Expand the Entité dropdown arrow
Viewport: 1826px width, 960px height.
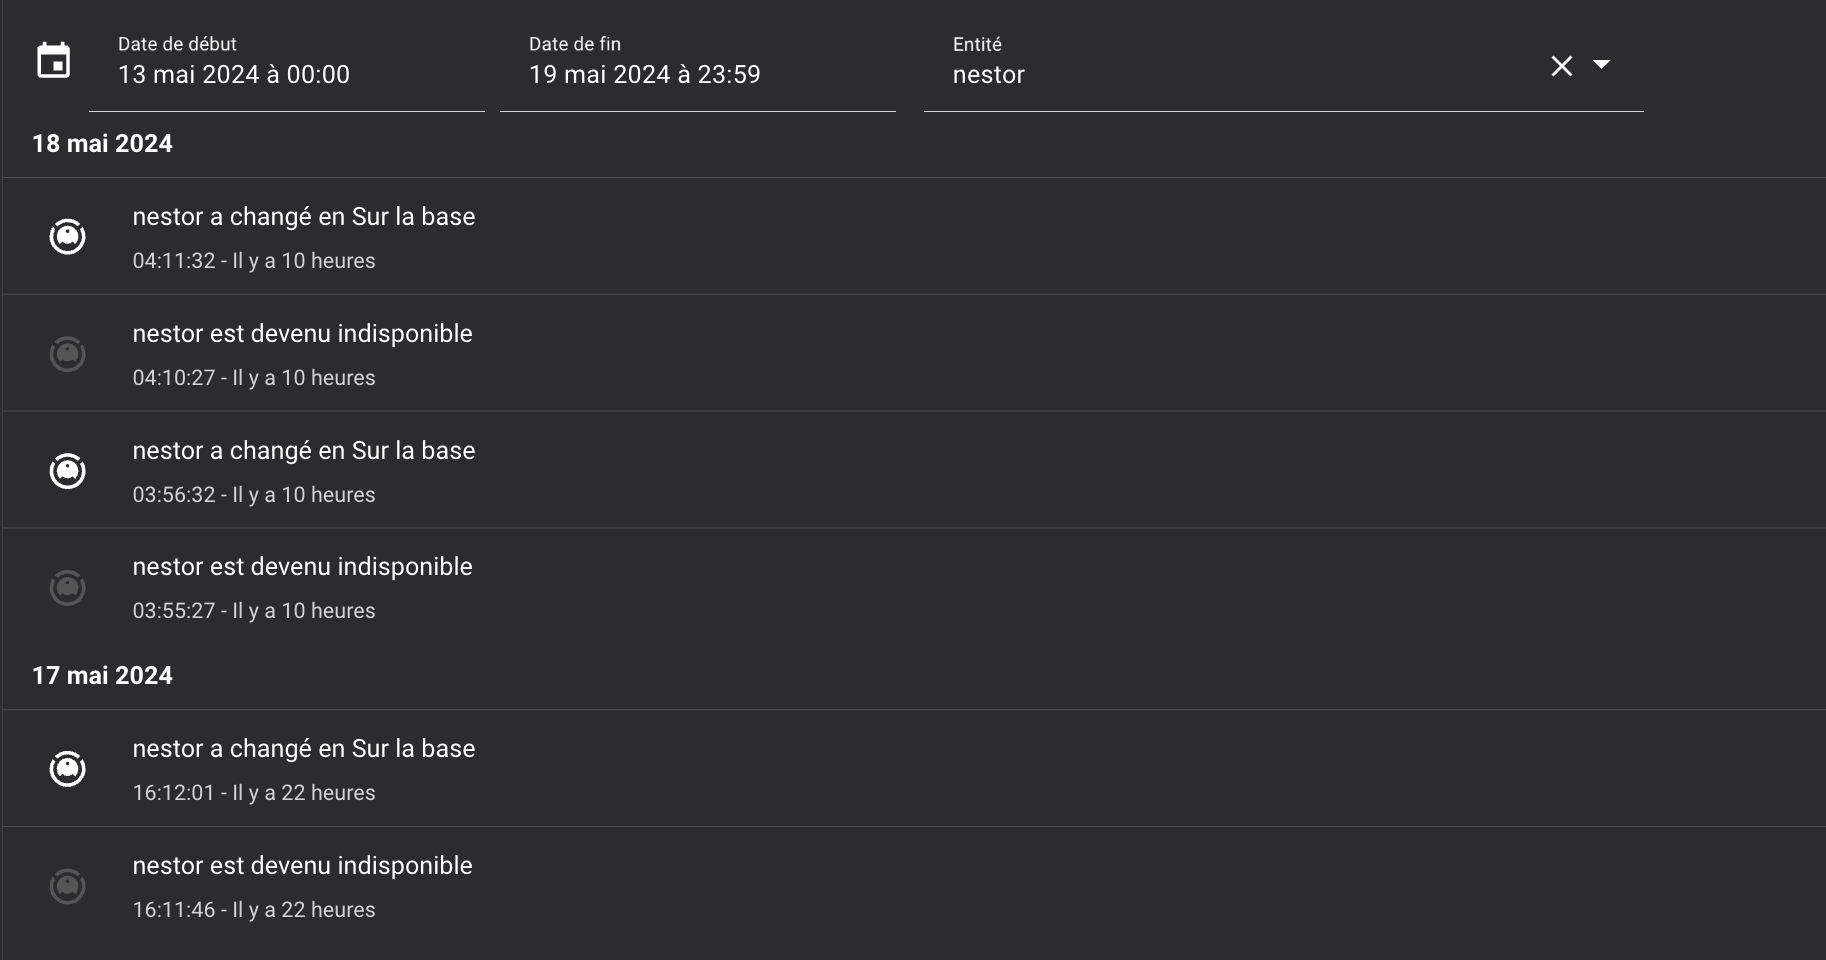tap(1601, 65)
